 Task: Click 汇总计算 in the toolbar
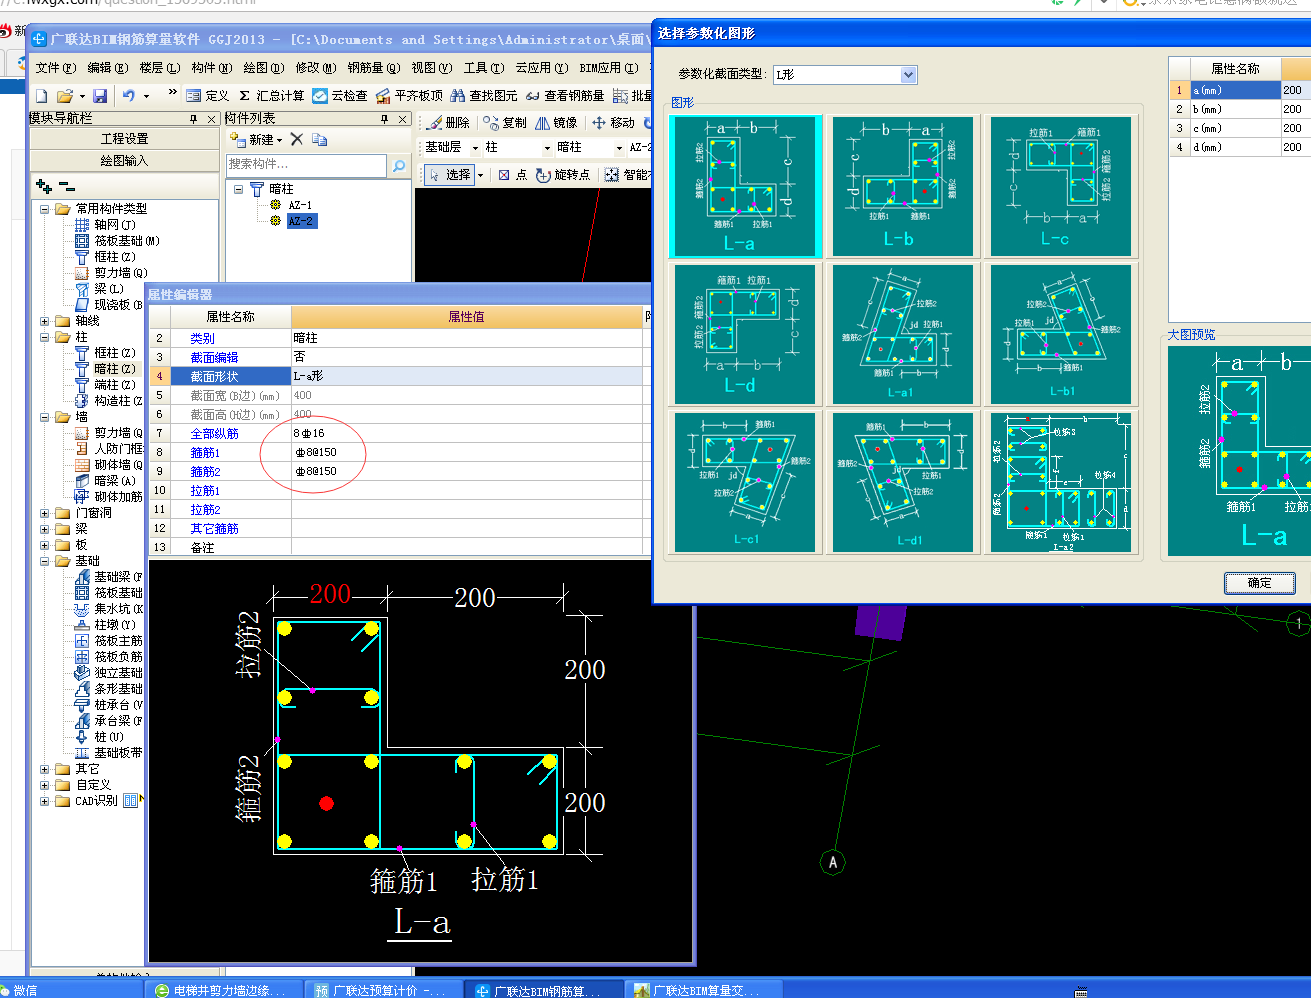pyautogui.click(x=272, y=96)
